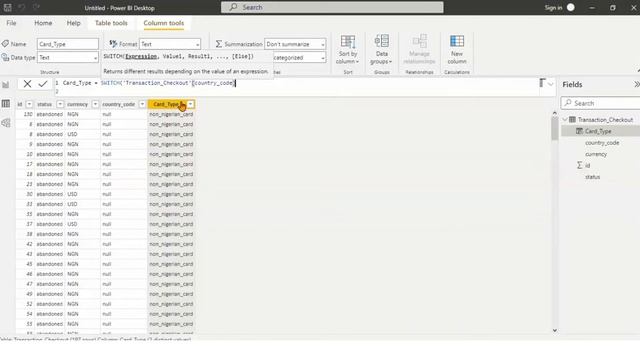Switch to Model view in left sidebar
Image resolution: width=640 pixels, height=360 pixels.
pos(6,123)
